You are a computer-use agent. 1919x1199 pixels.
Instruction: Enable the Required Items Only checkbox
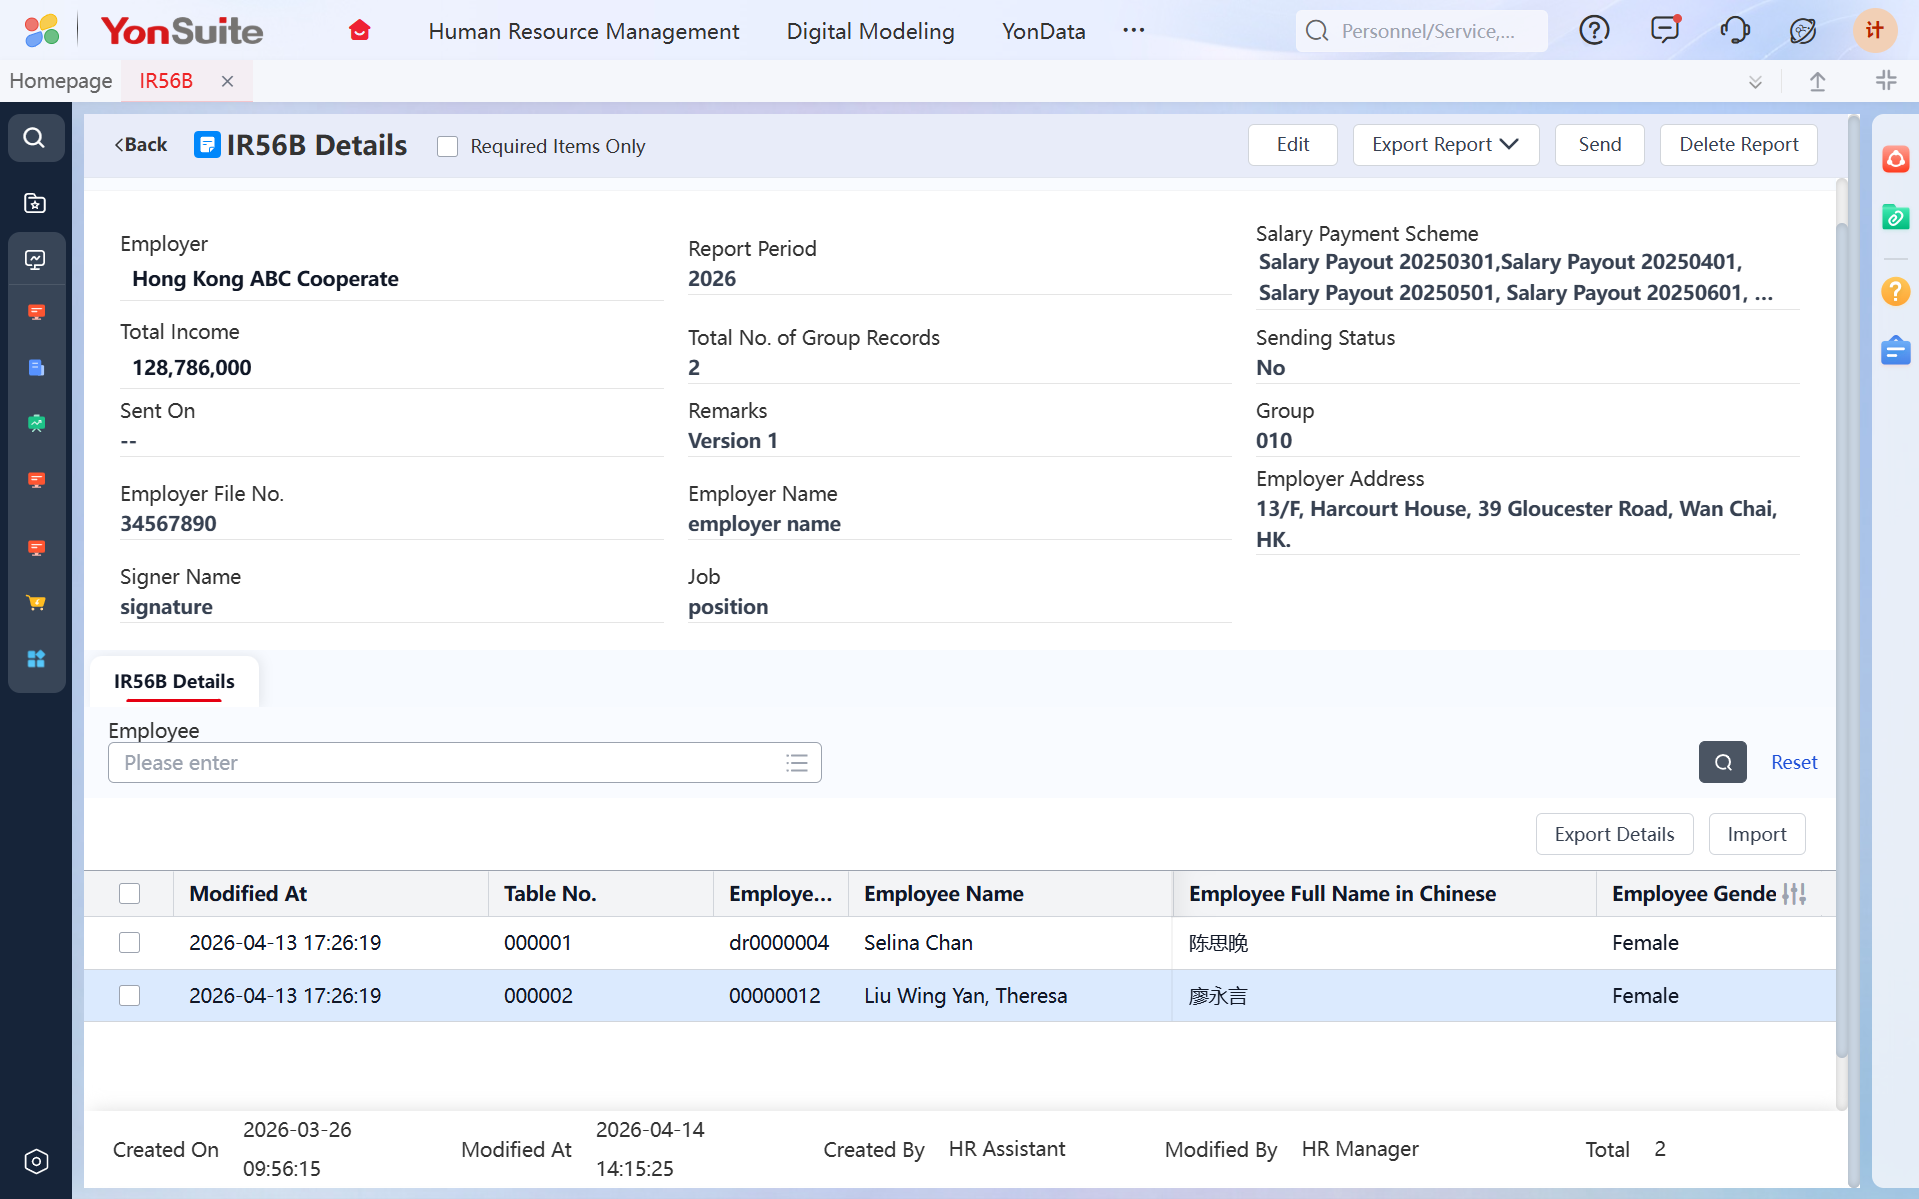point(448,147)
